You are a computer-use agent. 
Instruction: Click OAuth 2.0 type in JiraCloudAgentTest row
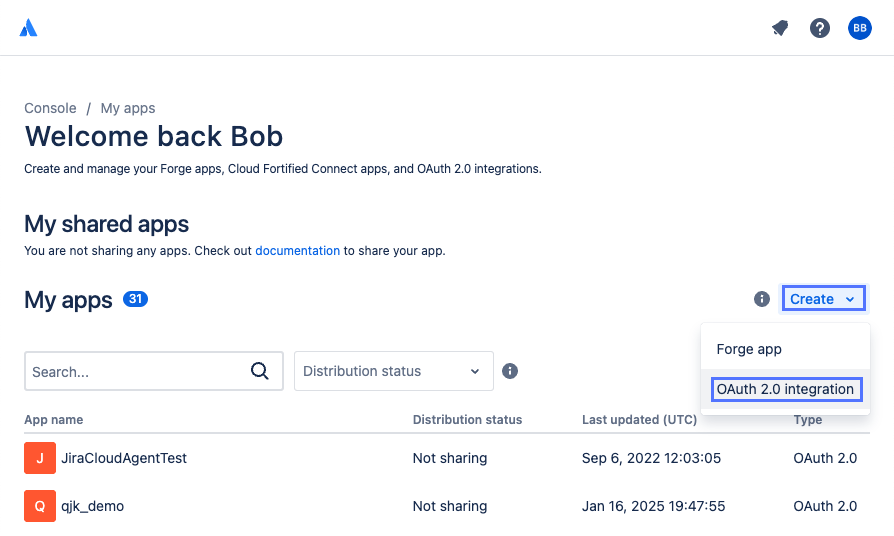click(825, 458)
